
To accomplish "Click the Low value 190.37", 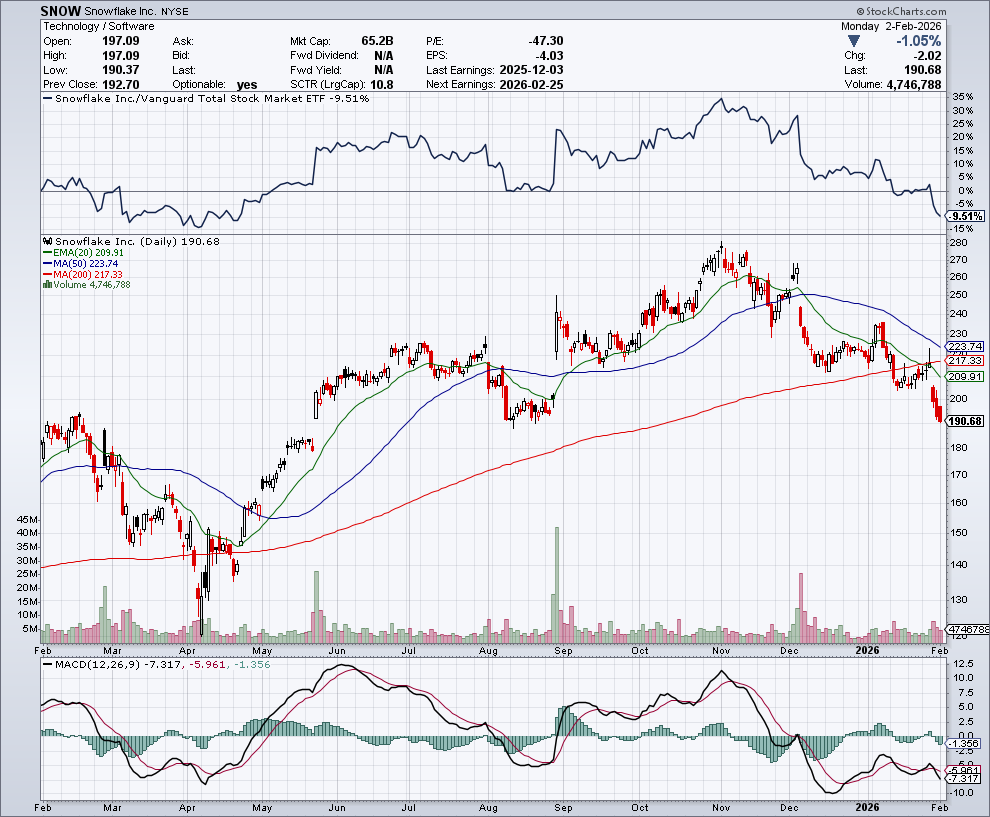I will coord(121,70).
